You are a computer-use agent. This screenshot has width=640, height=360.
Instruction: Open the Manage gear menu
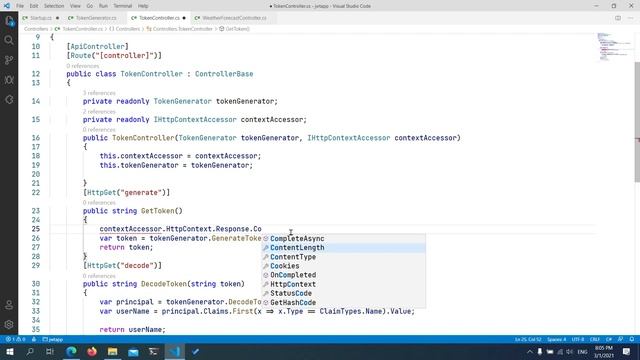tap(9, 324)
